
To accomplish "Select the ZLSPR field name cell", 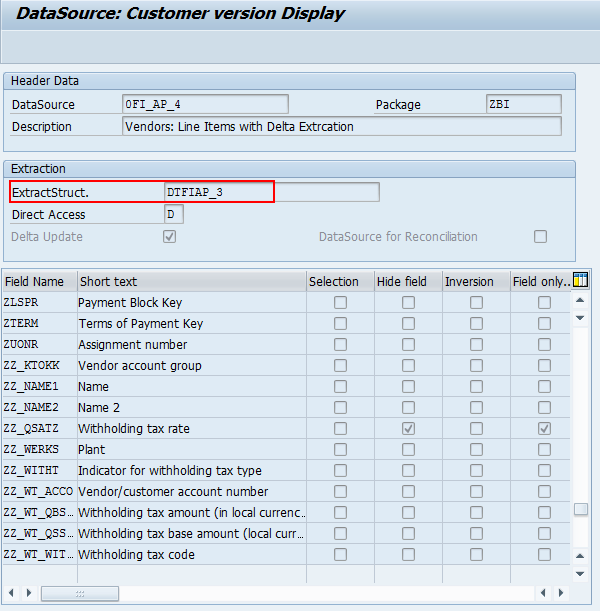I will pos(39,302).
